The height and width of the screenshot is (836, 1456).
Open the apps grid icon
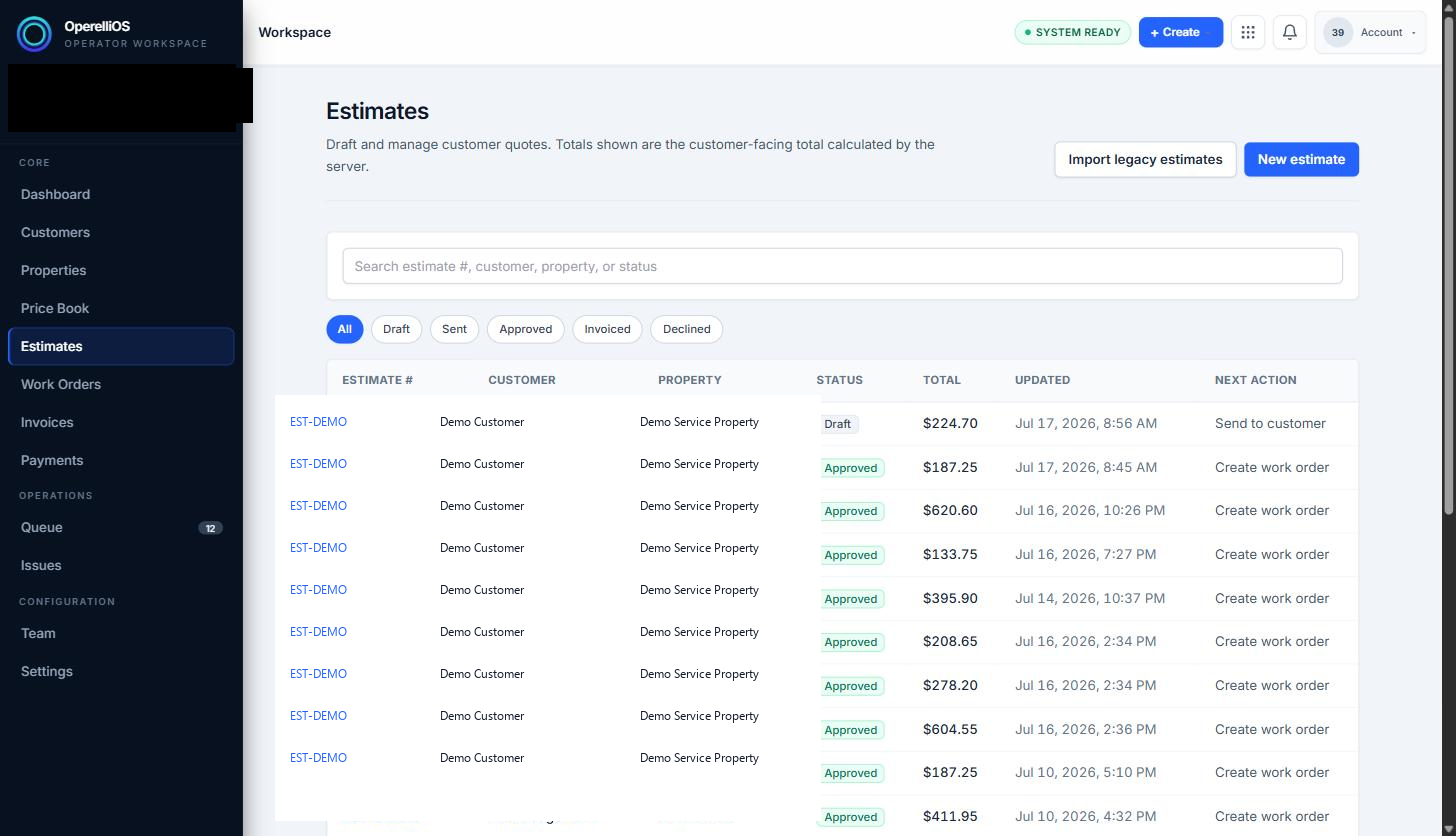tap(1248, 32)
